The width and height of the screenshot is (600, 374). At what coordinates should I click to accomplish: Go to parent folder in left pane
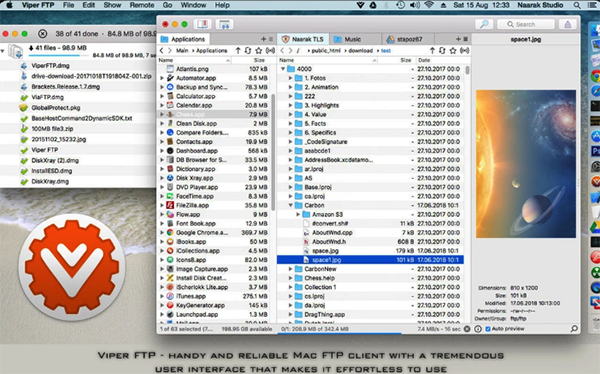(238, 51)
